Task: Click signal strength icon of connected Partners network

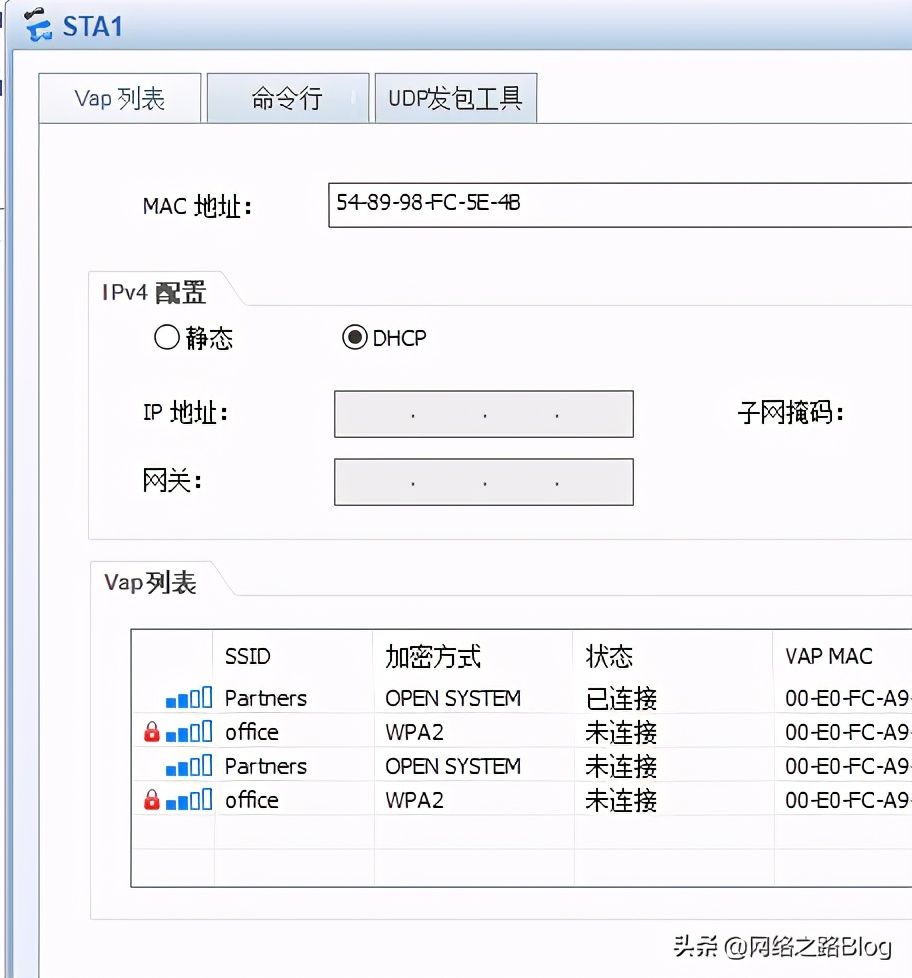Action: [189, 698]
